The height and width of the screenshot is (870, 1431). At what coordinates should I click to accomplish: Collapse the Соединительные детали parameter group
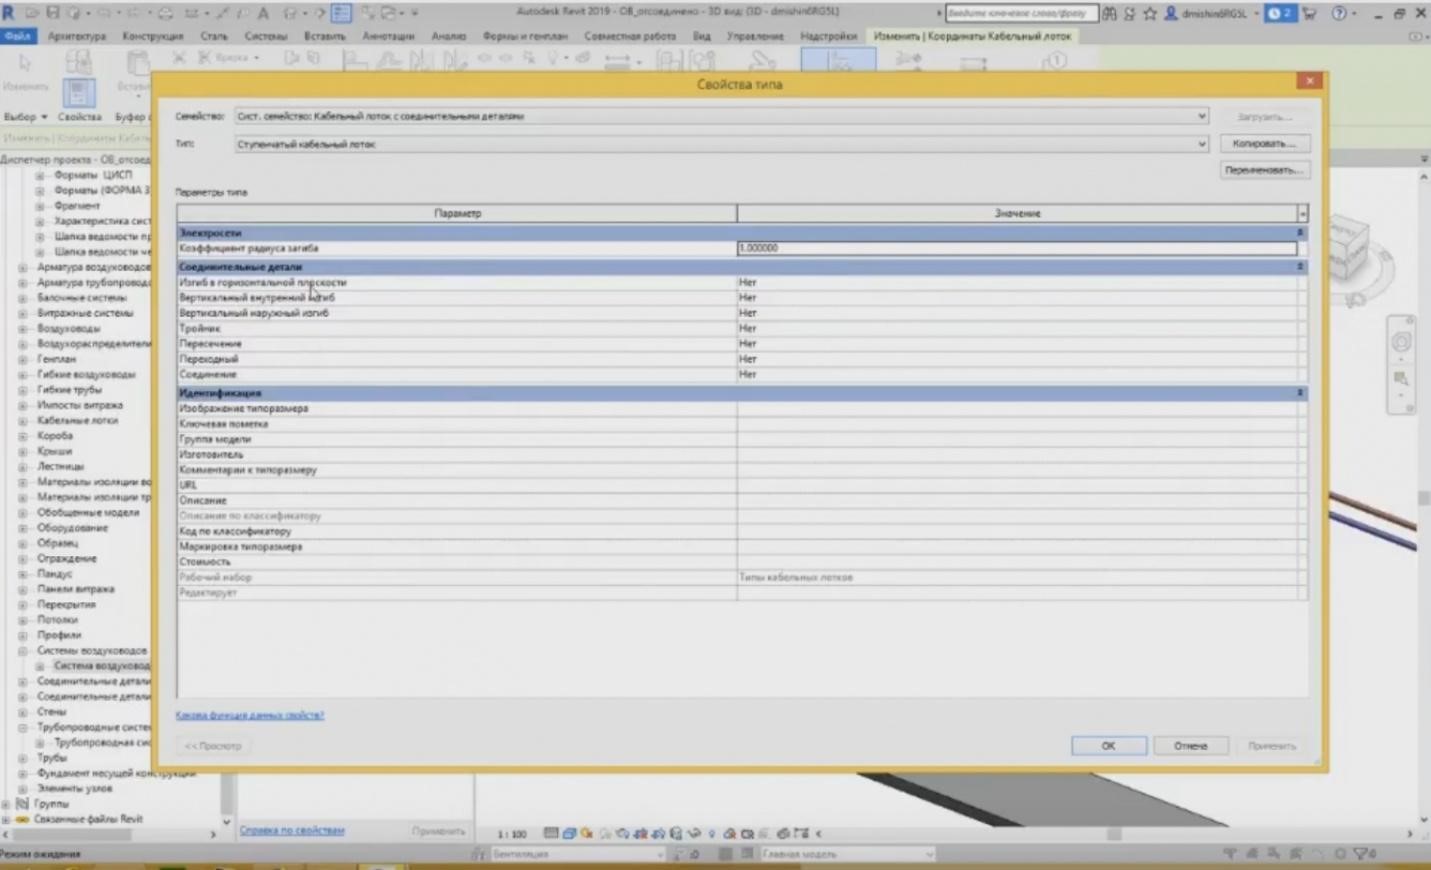(x=1300, y=267)
